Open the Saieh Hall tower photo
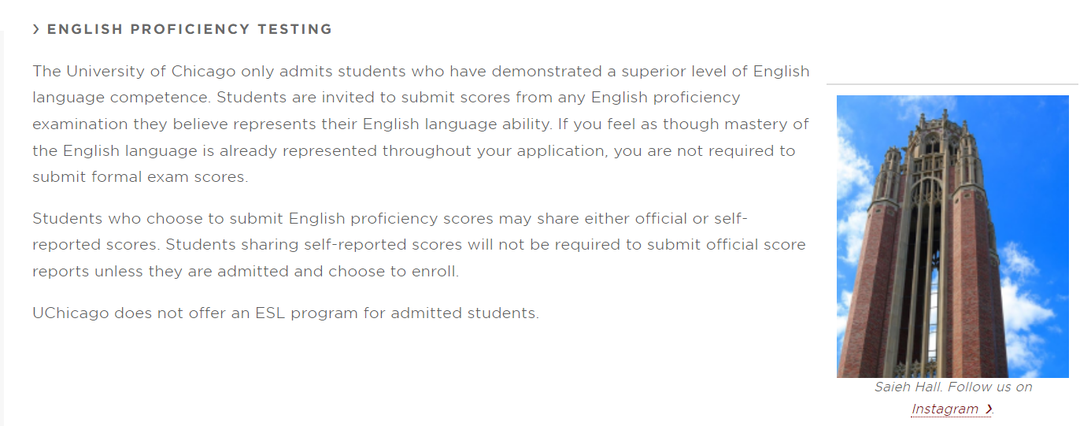Viewport: 1080px width, 426px height. click(953, 236)
